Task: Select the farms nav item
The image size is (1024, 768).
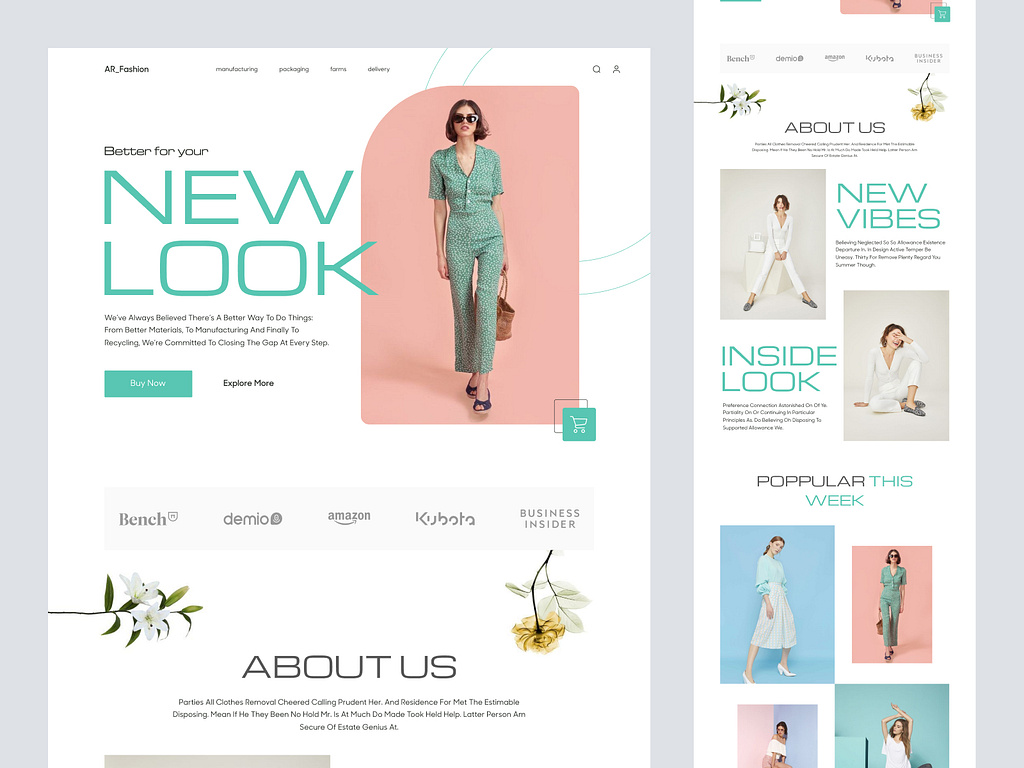Action: tap(338, 69)
